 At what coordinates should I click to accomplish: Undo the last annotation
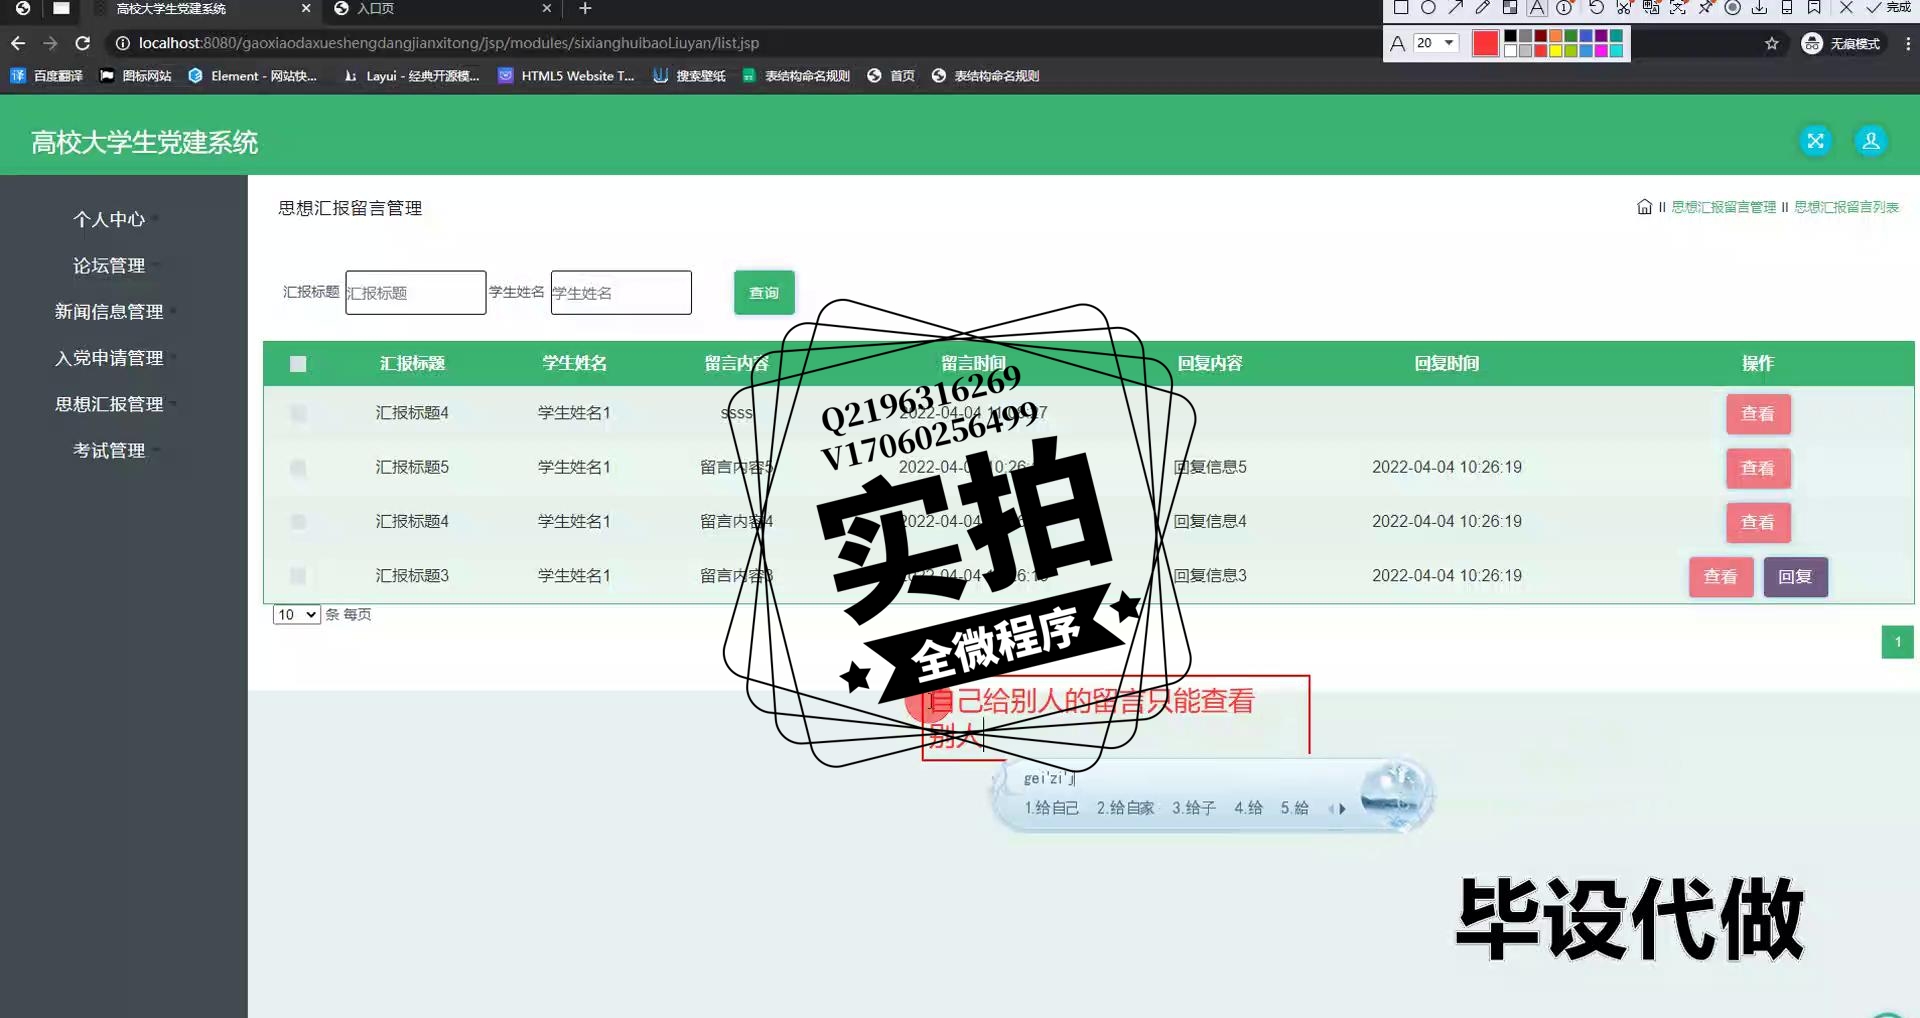pyautogui.click(x=1596, y=8)
